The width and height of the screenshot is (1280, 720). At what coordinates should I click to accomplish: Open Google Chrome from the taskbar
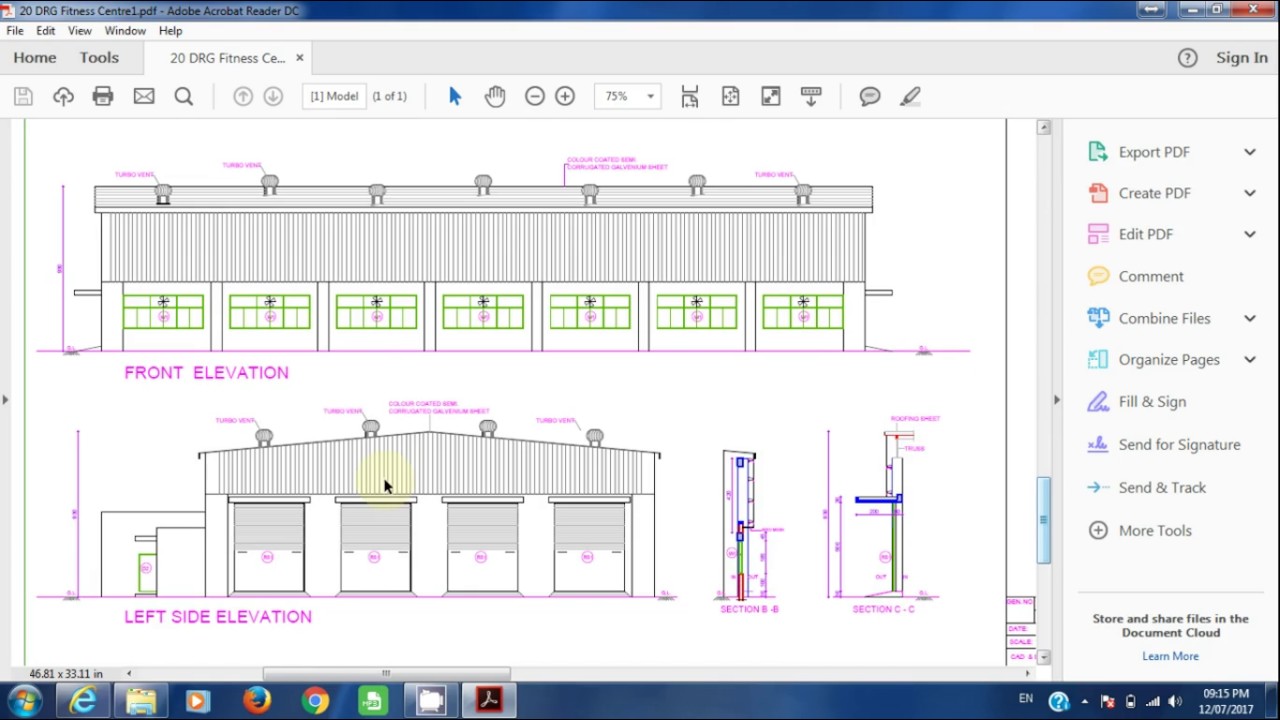[315, 701]
